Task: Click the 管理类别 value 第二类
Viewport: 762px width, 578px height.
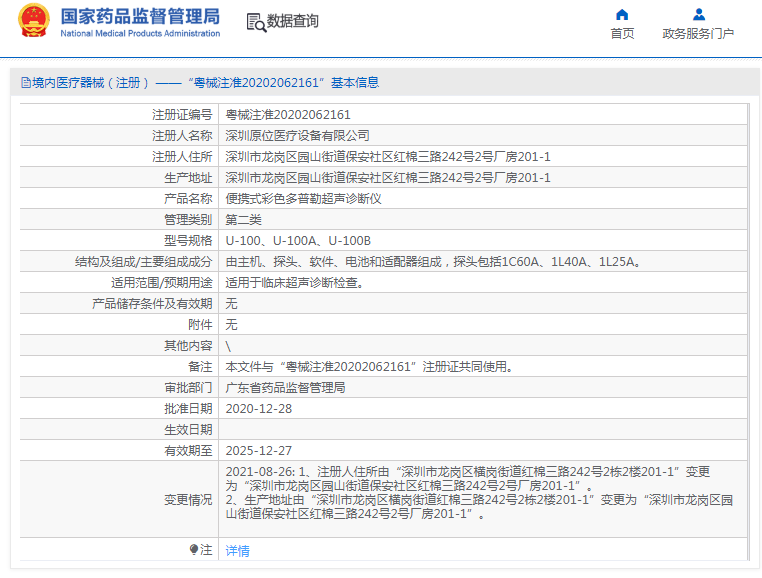Action: pos(243,219)
